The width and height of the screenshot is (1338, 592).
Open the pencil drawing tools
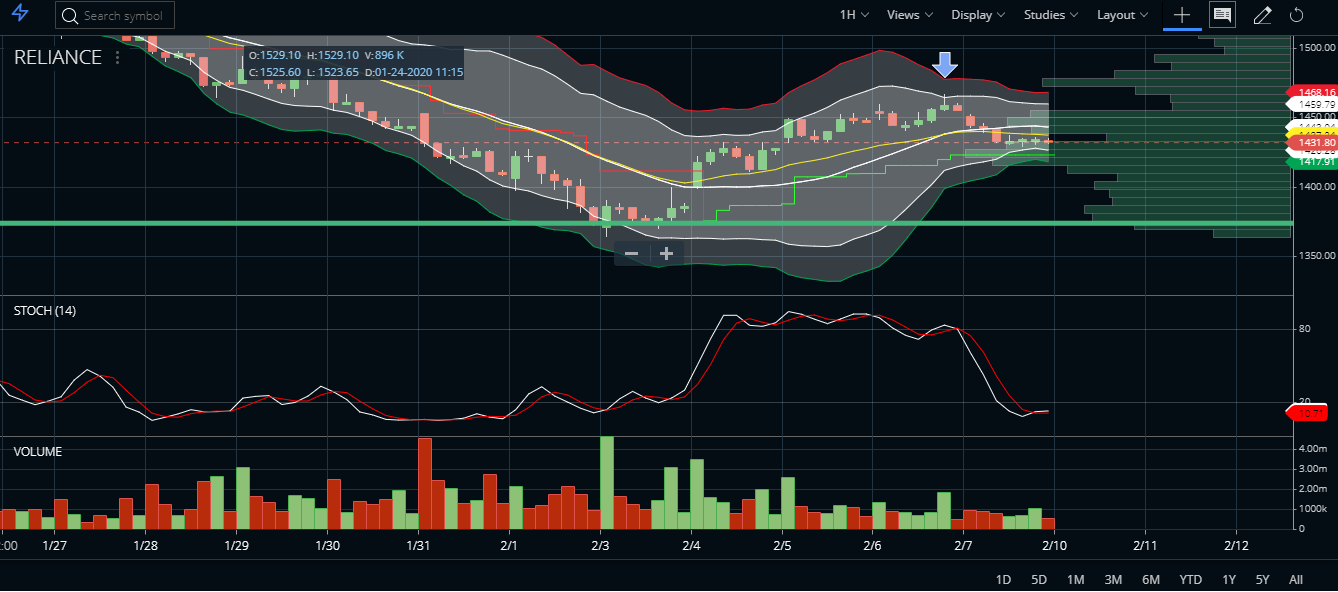1262,14
